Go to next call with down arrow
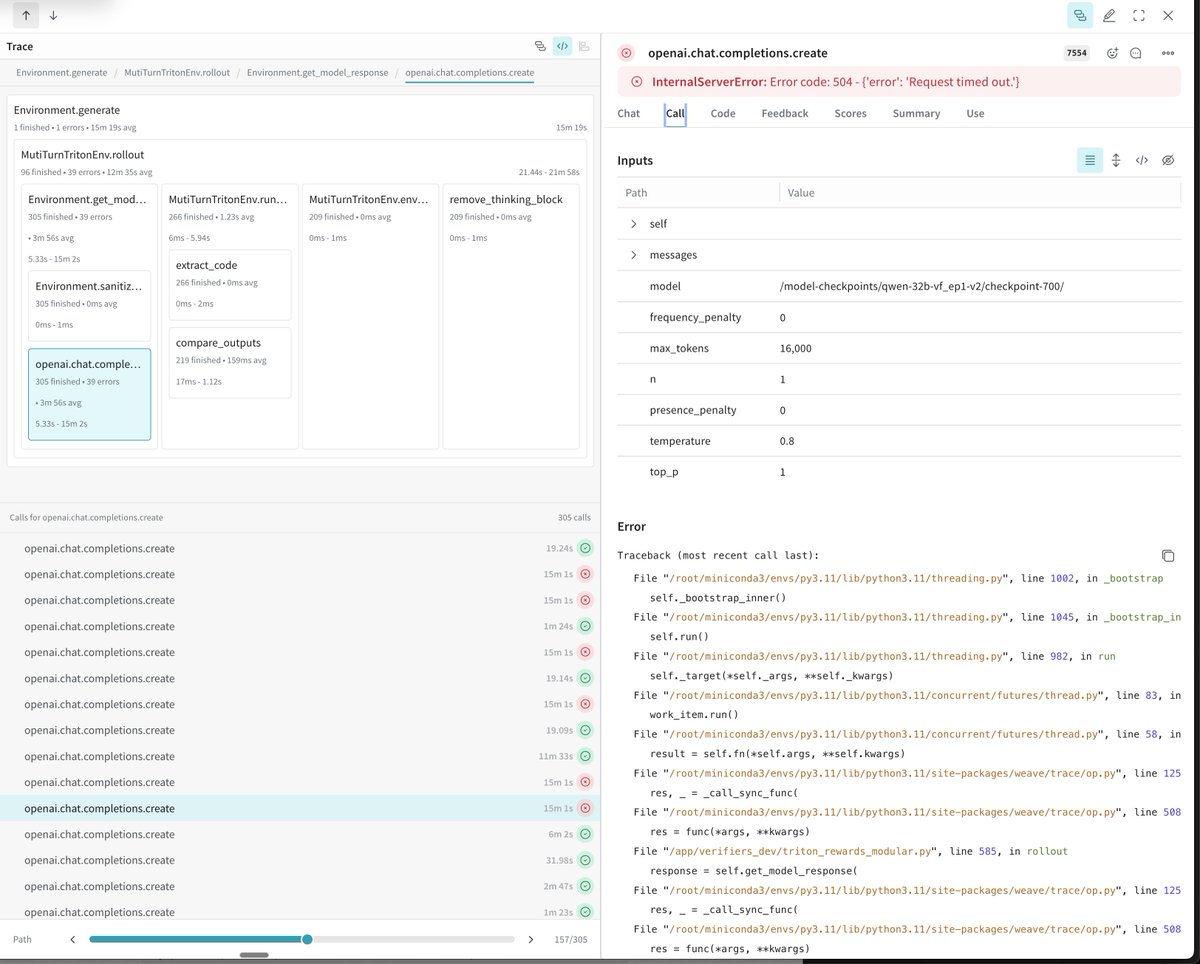This screenshot has height=964, width=1200. 53,15
